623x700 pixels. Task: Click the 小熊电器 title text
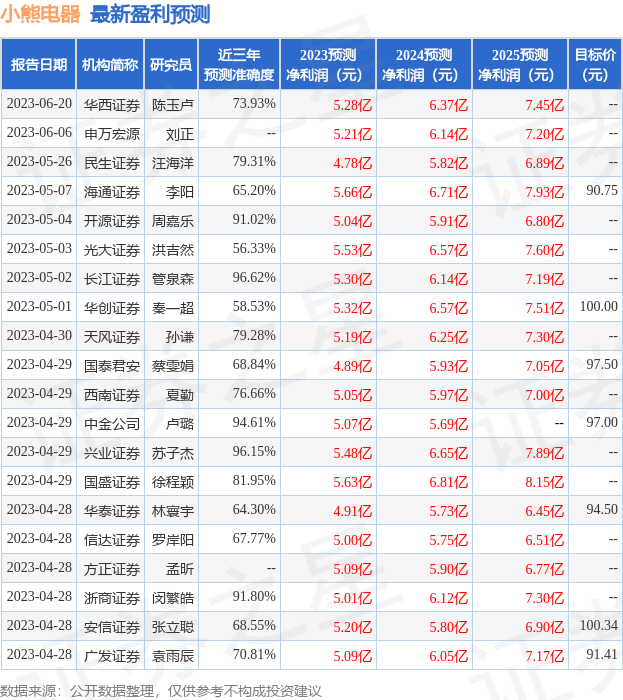tap(40, 14)
